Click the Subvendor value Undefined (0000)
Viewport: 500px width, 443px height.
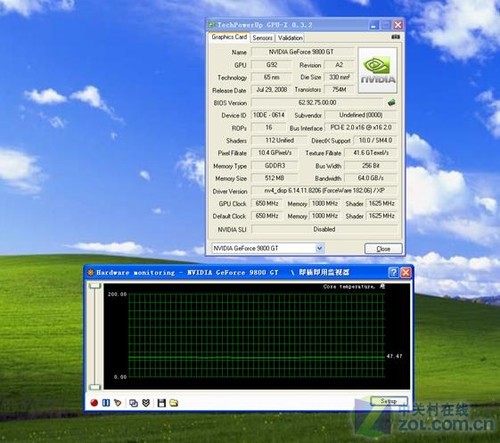(x=361, y=115)
